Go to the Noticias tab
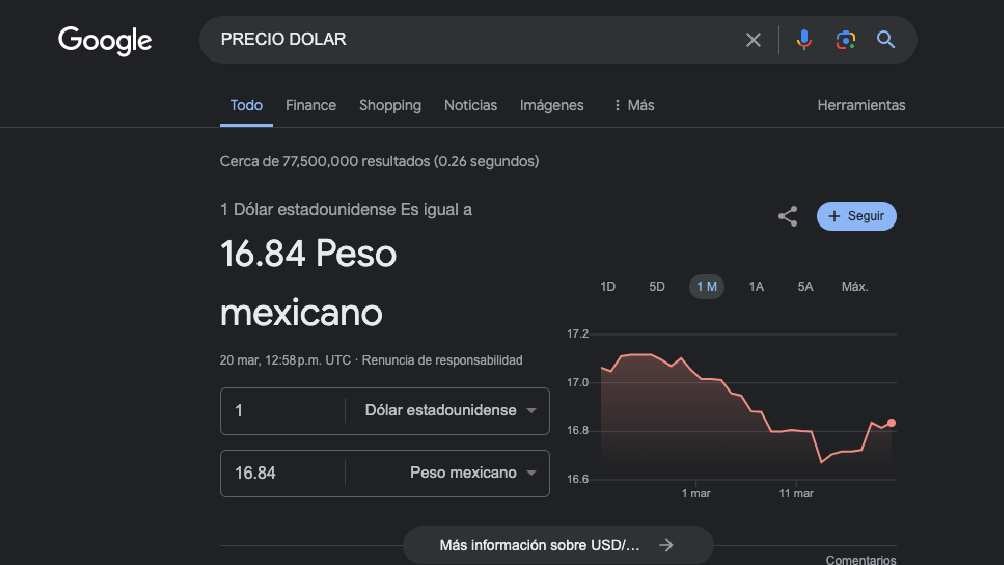Viewport: 1004px width, 565px height. (470, 105)
